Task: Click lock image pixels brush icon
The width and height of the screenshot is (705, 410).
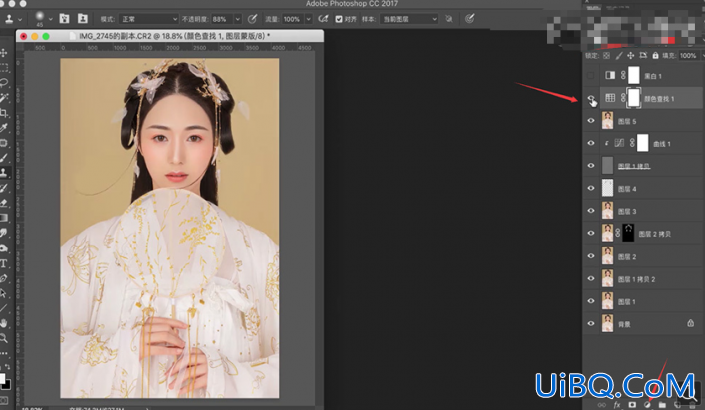Action: tap(619, 56)
